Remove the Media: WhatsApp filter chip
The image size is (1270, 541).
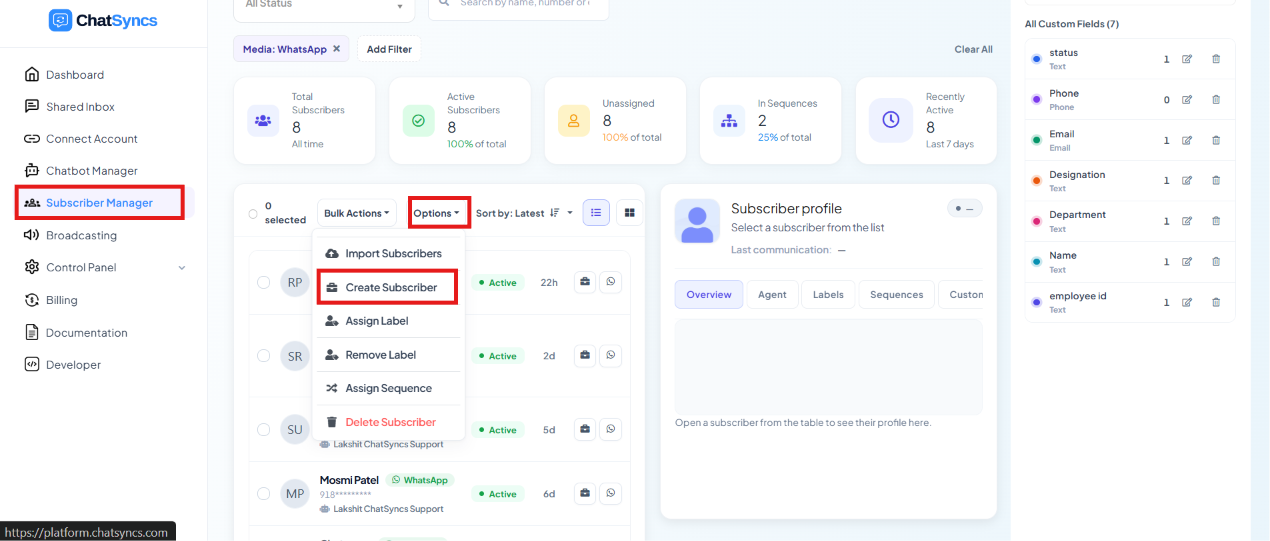tap(336, 48)
